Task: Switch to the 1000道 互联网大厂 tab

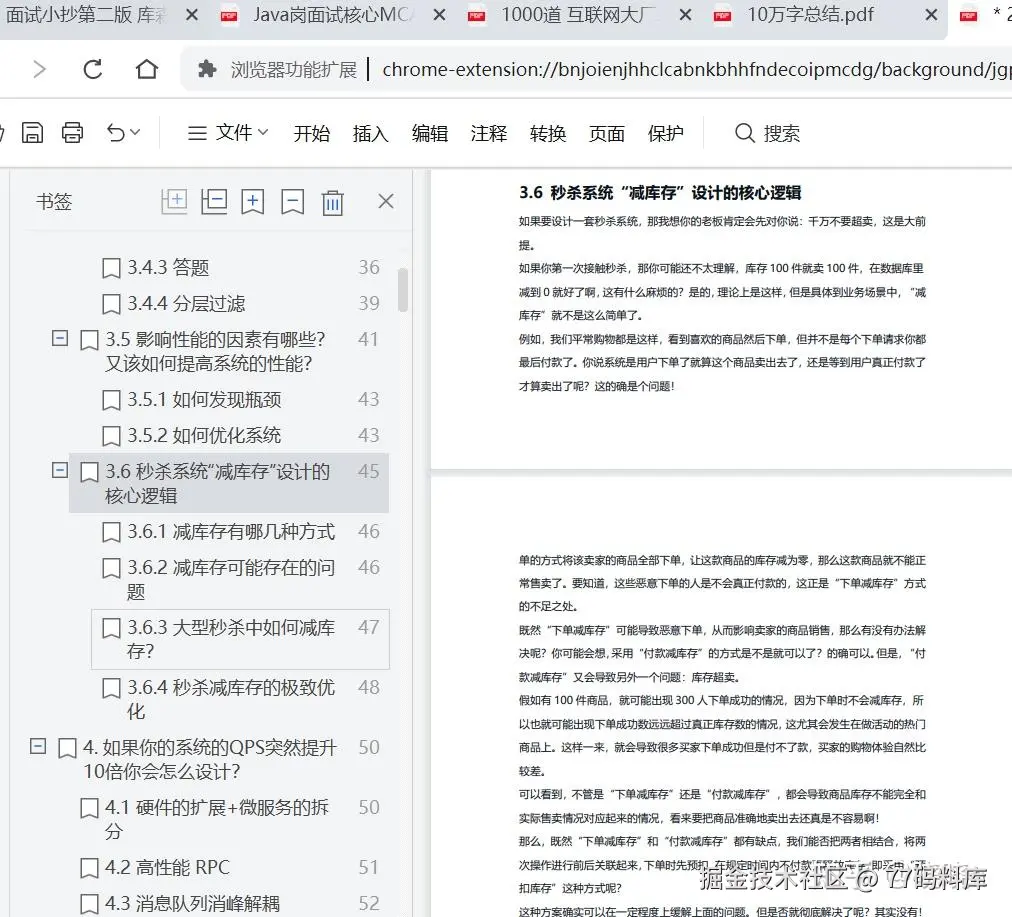Action: click(580, 15)
